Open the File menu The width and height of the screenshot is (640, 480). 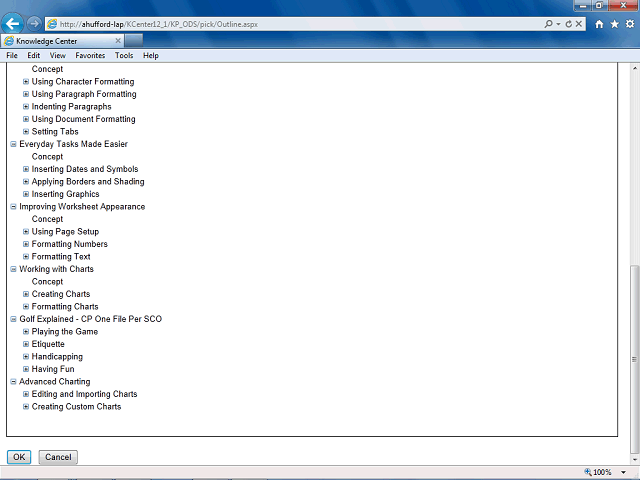pyautogui.click(x=12, y=56)
